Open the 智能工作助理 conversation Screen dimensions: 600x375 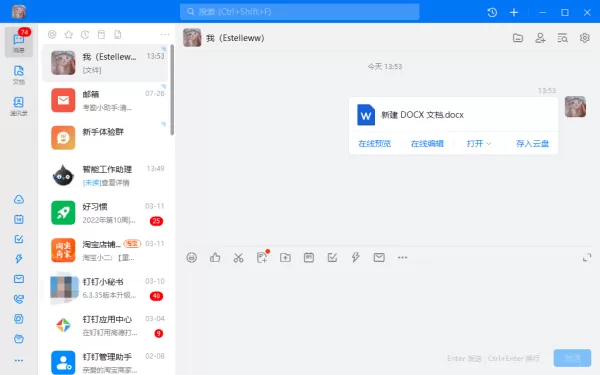tap(105, 176)
